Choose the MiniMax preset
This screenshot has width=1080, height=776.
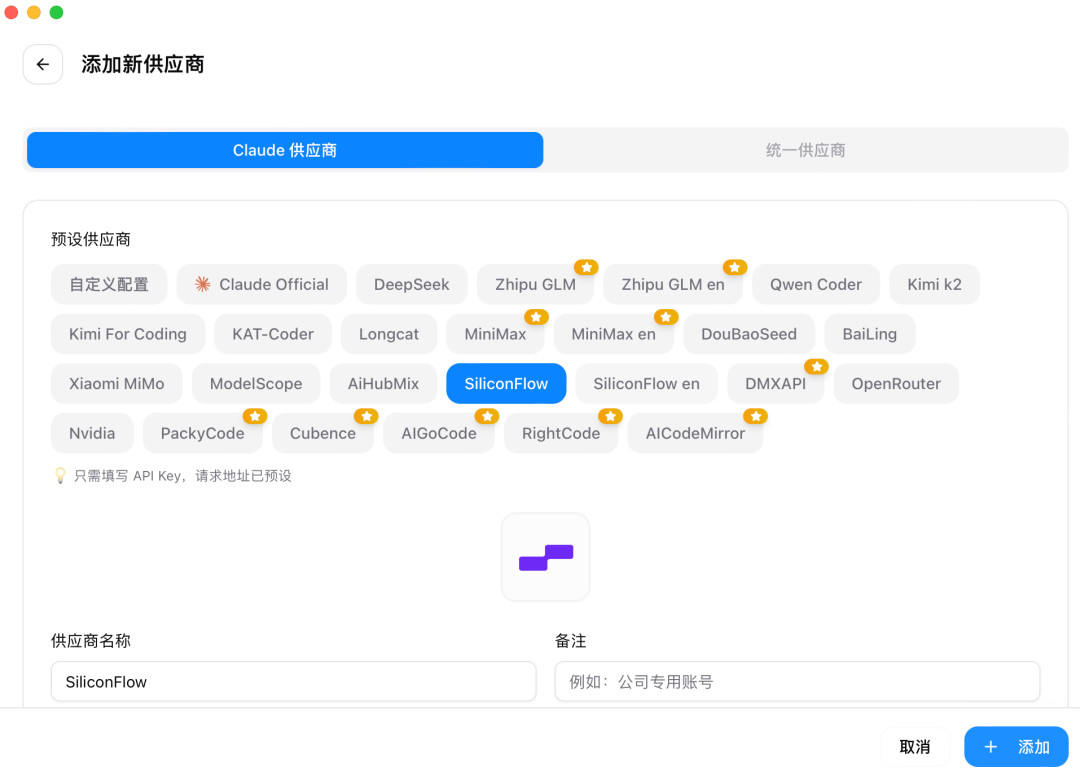[495, 334]
